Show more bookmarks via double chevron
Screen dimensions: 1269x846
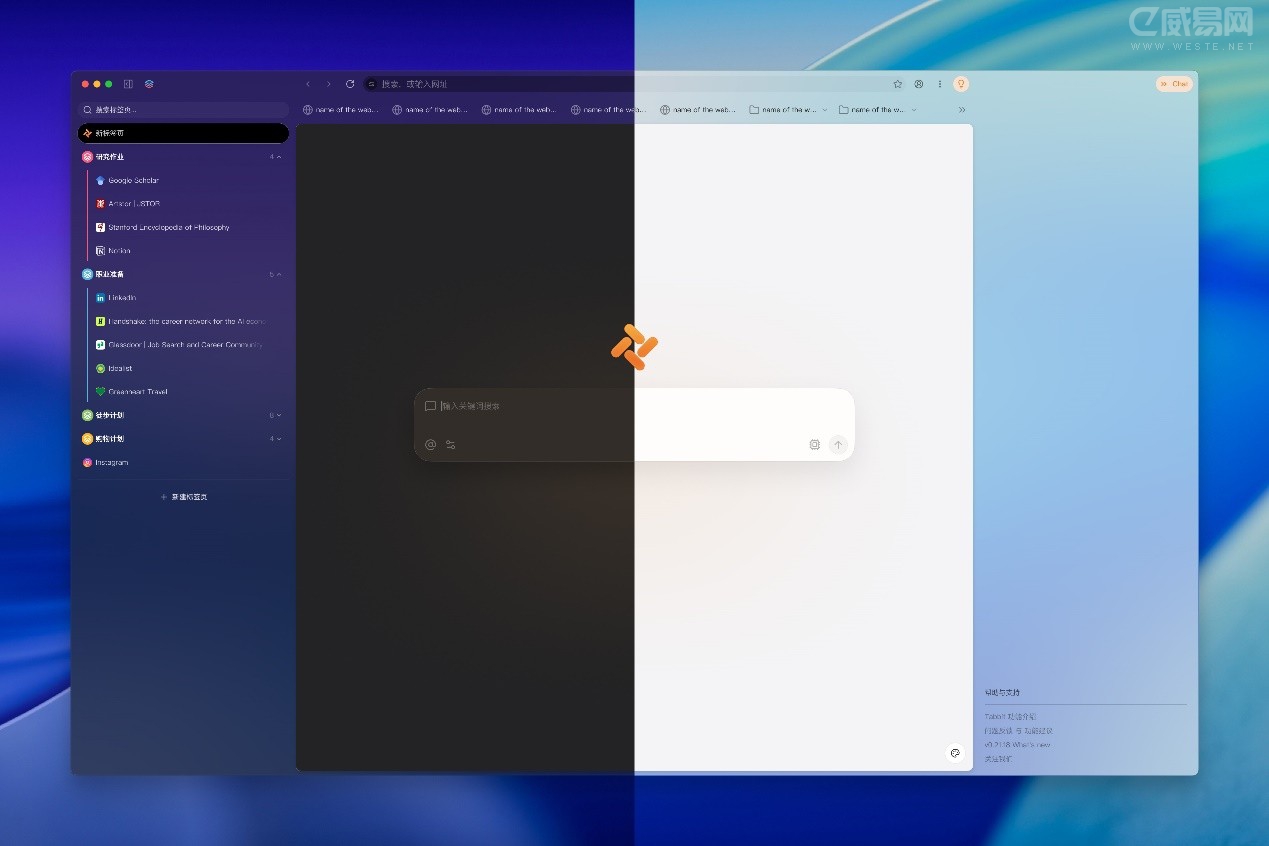click(962, 110)
